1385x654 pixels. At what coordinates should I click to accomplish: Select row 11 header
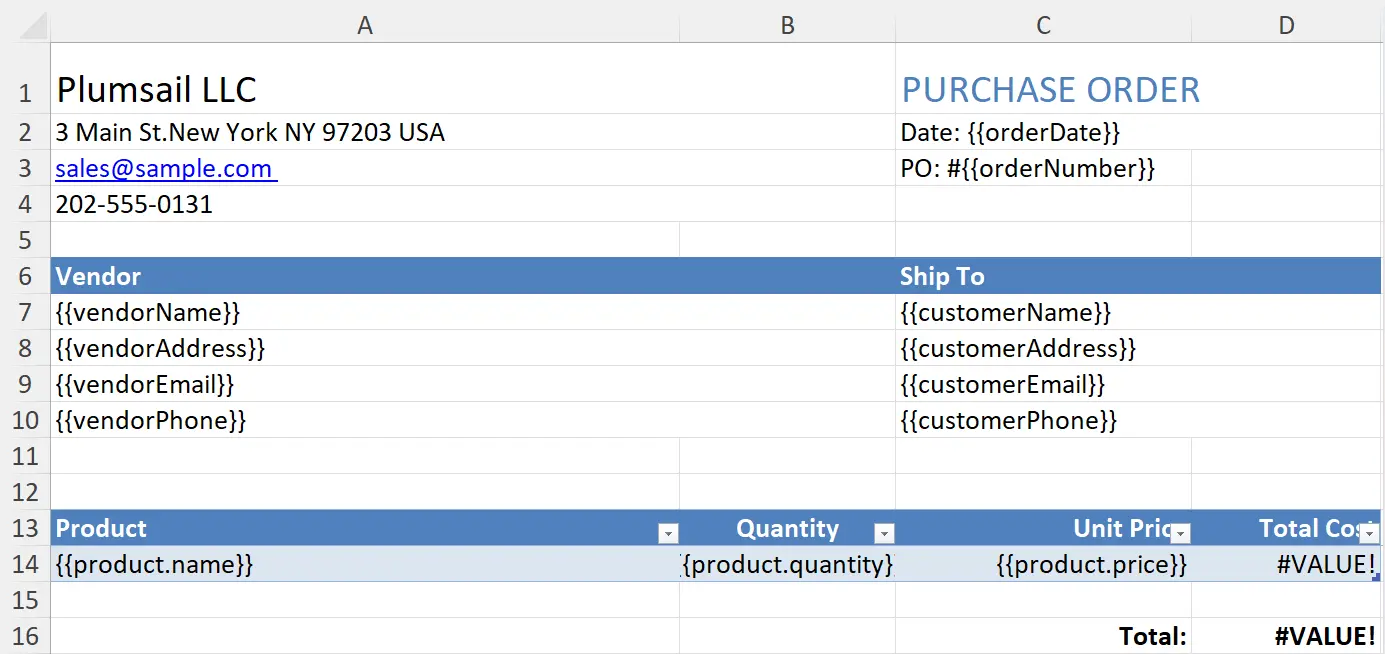[25, 456]
